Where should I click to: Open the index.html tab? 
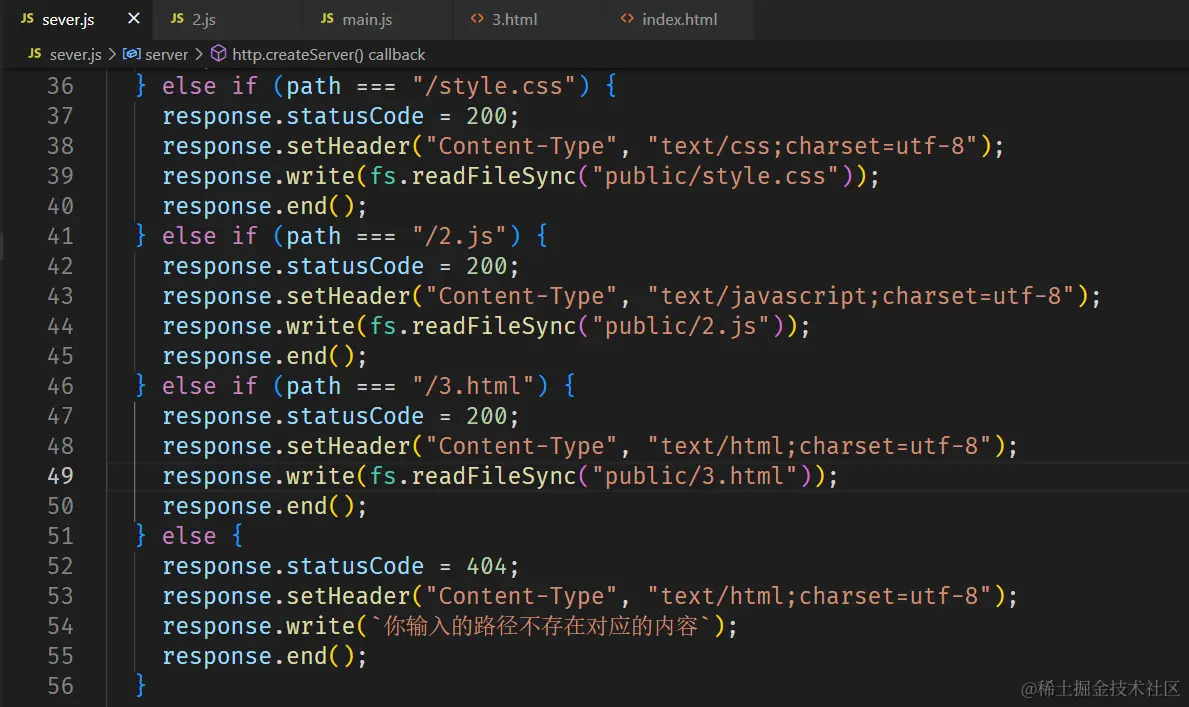point(679,19)
